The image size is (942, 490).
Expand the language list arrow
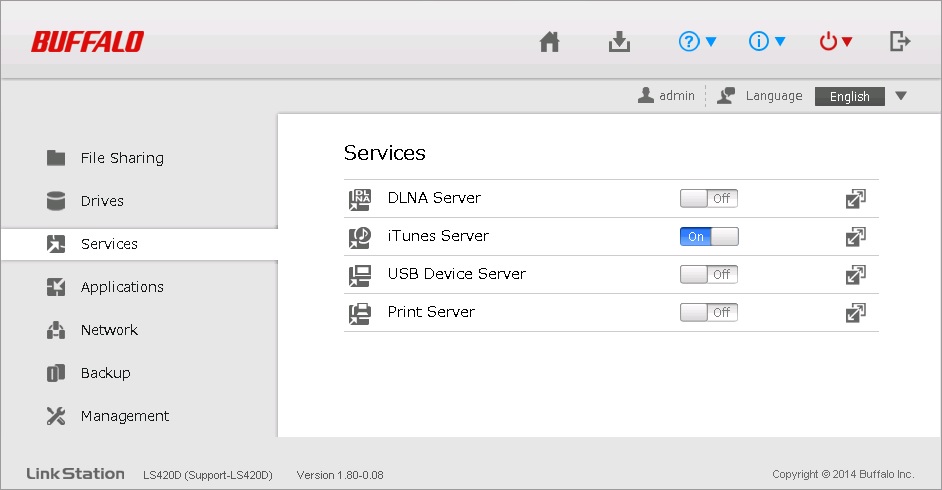click(901, 96)
